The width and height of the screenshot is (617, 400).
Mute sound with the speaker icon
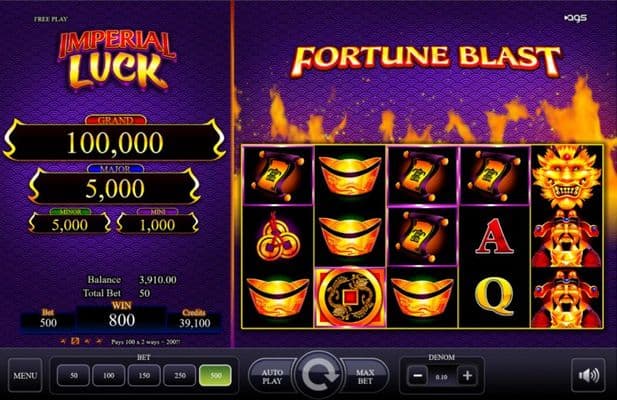[588, 375]
